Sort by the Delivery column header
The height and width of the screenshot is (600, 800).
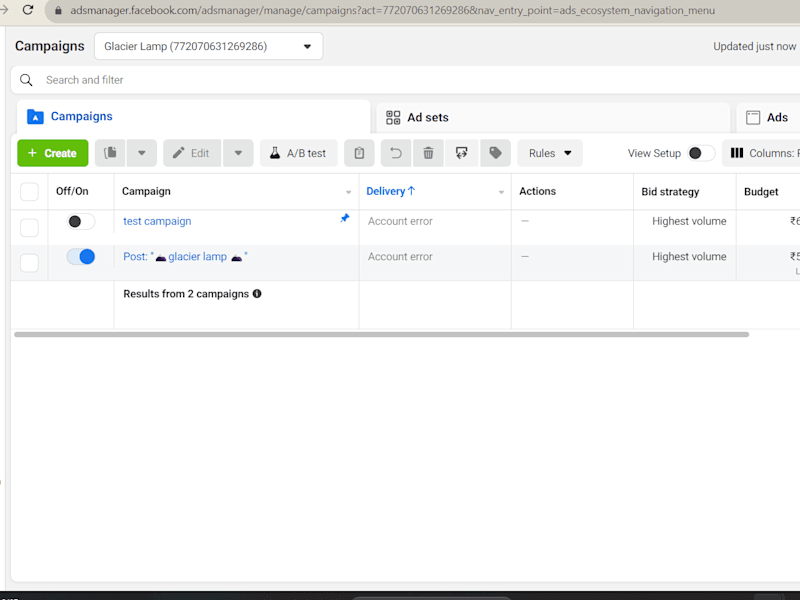391,191
